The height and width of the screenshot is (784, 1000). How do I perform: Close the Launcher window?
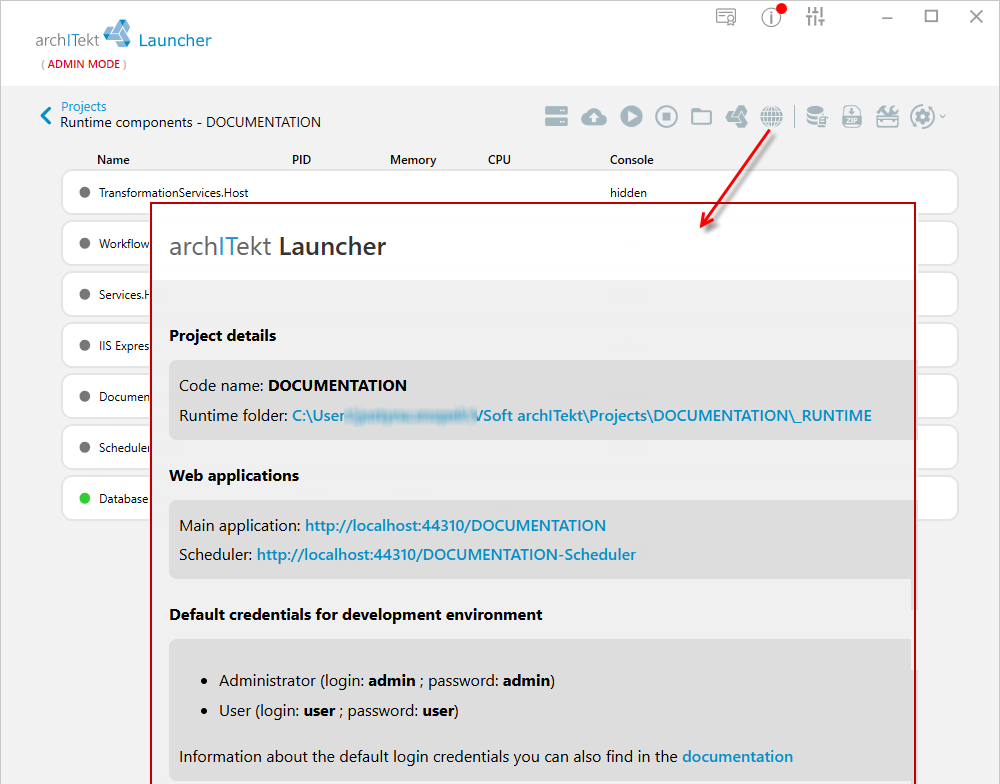pyautogui.click(x=976, y=17)
